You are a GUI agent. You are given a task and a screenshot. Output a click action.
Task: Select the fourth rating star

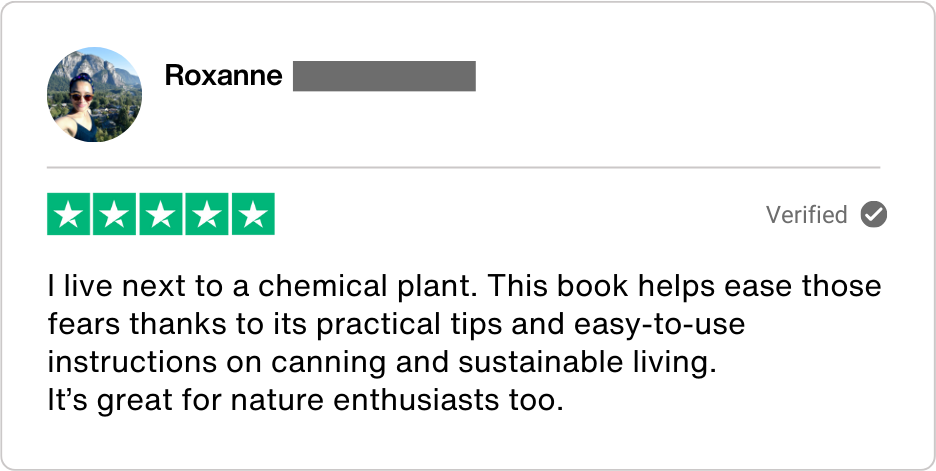[x=207, y=214]
